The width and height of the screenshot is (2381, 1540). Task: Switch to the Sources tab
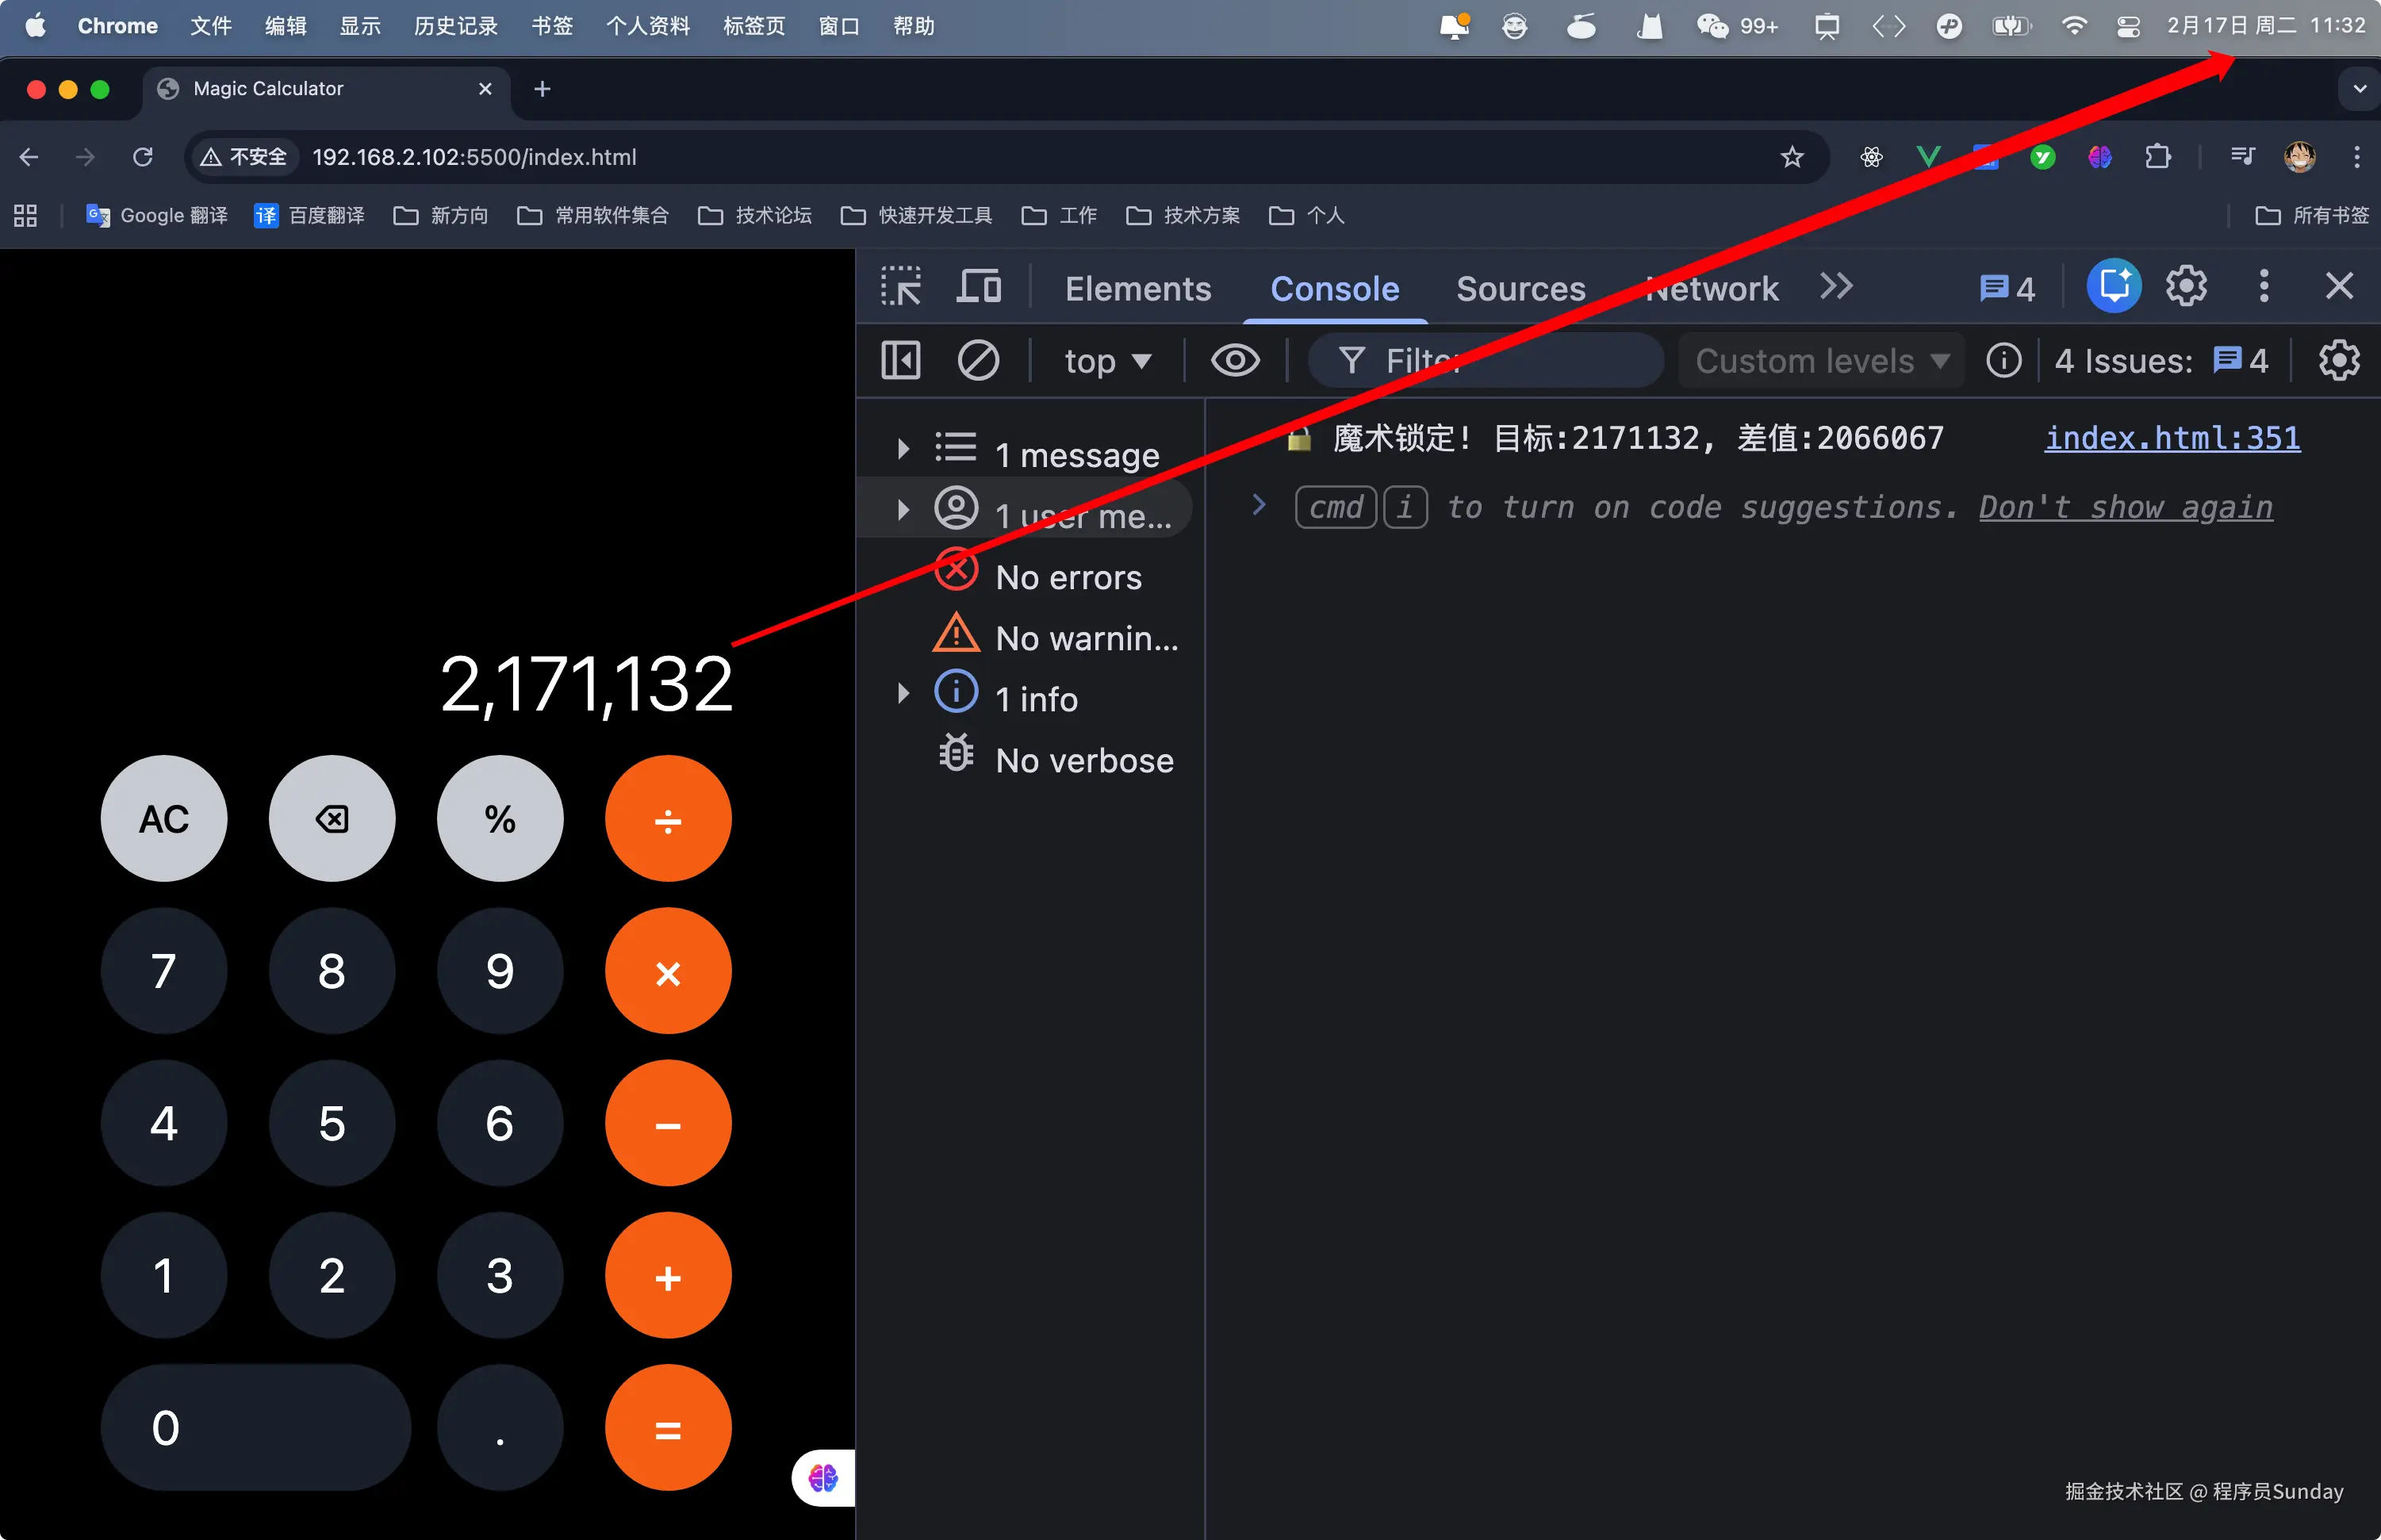[1520, 289]
